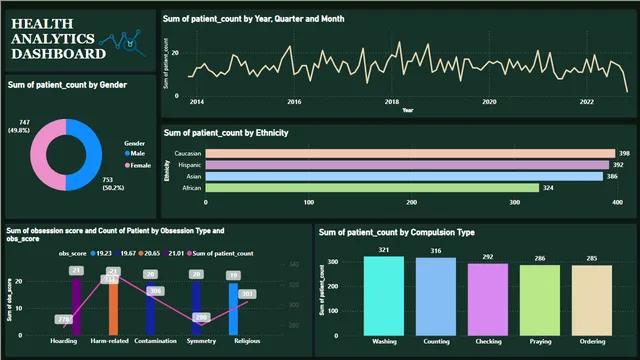This screenshot has height=360, width=640.
Task: Select the dark blue Contamination bar
Action: point(151,309)
